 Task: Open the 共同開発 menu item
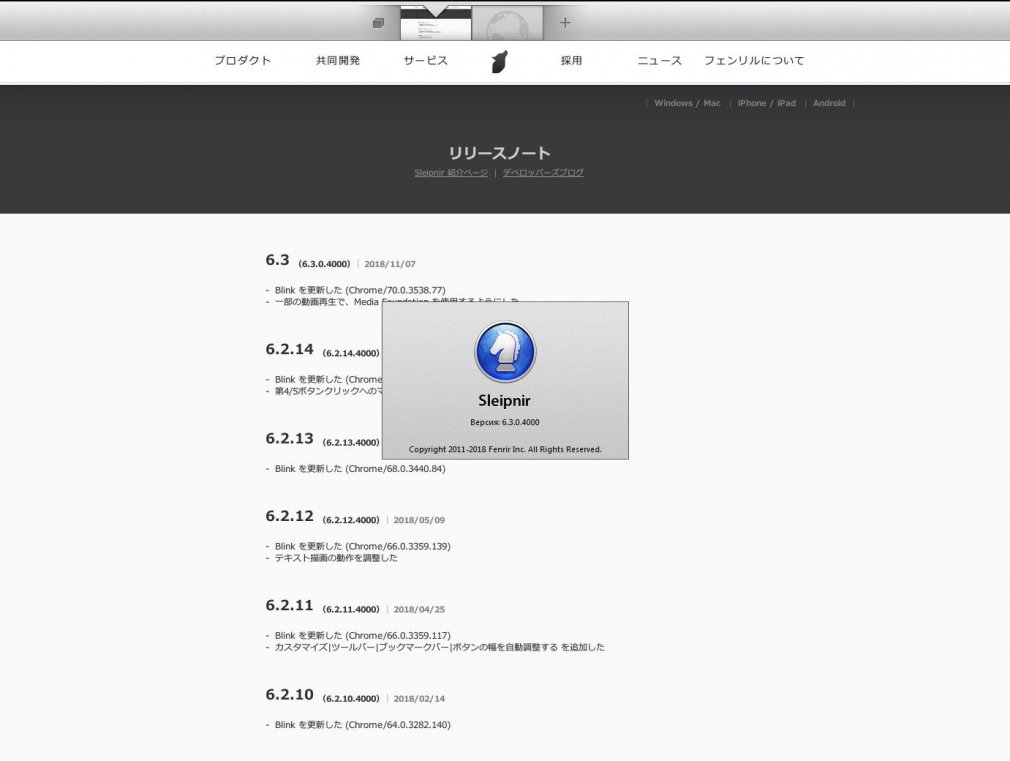(338, 61)
